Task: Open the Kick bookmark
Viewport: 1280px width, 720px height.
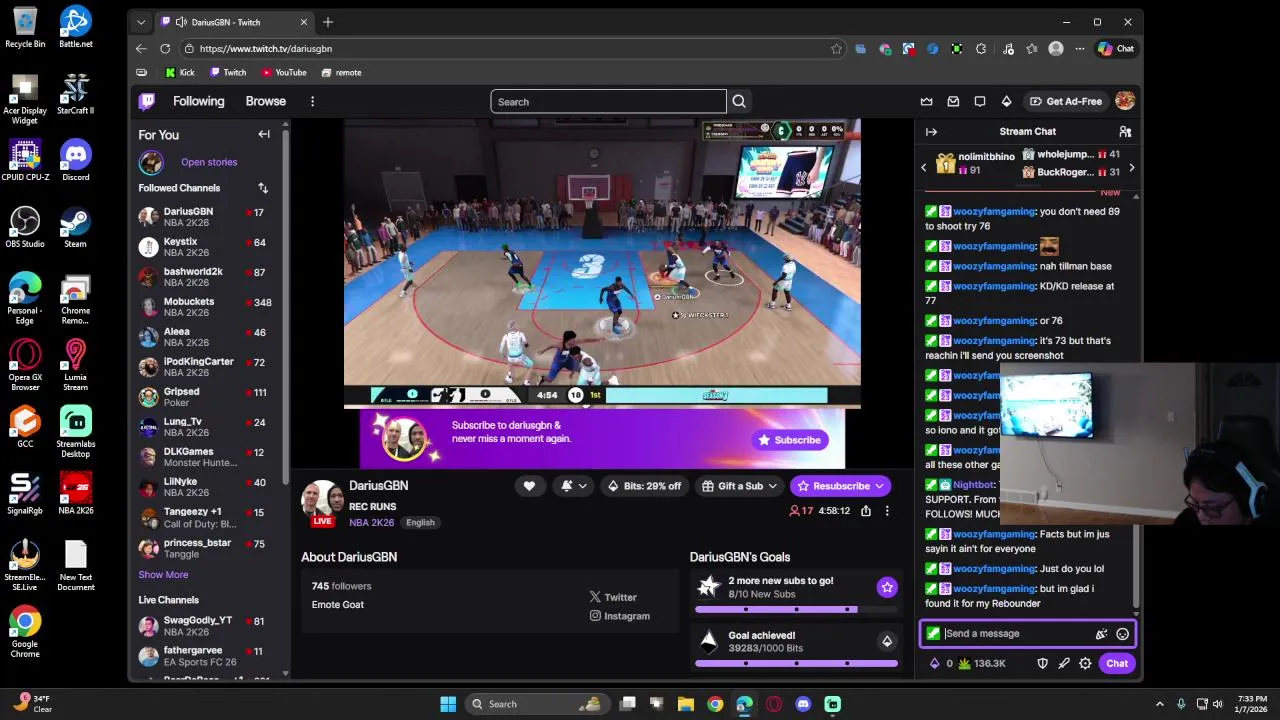Action: (180, 72)
